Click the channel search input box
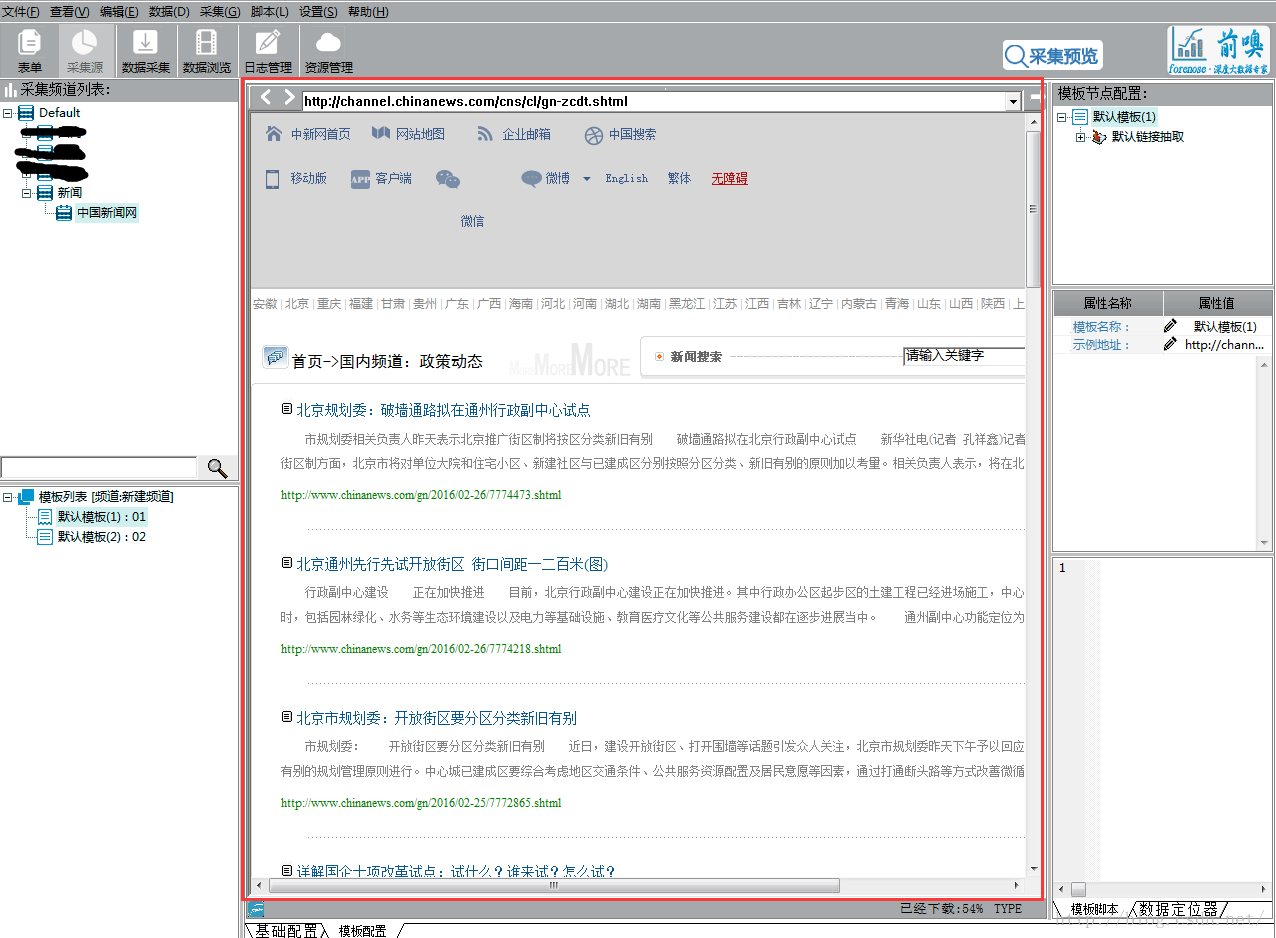This screenshot has width=1276, height=938. pos(99,467)
